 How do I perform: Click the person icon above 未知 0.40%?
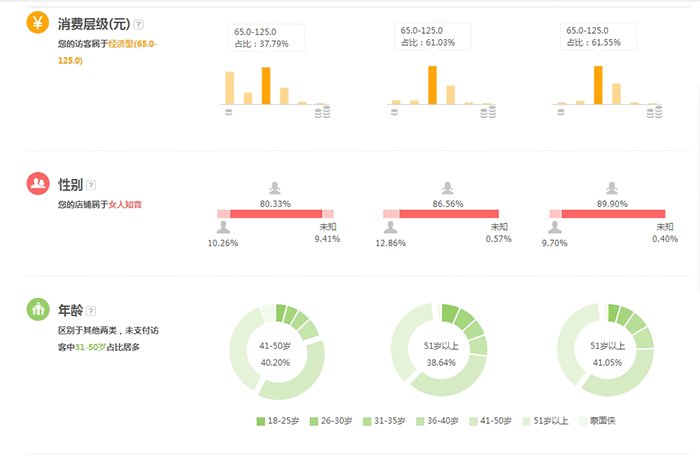(x=665, y=227)
